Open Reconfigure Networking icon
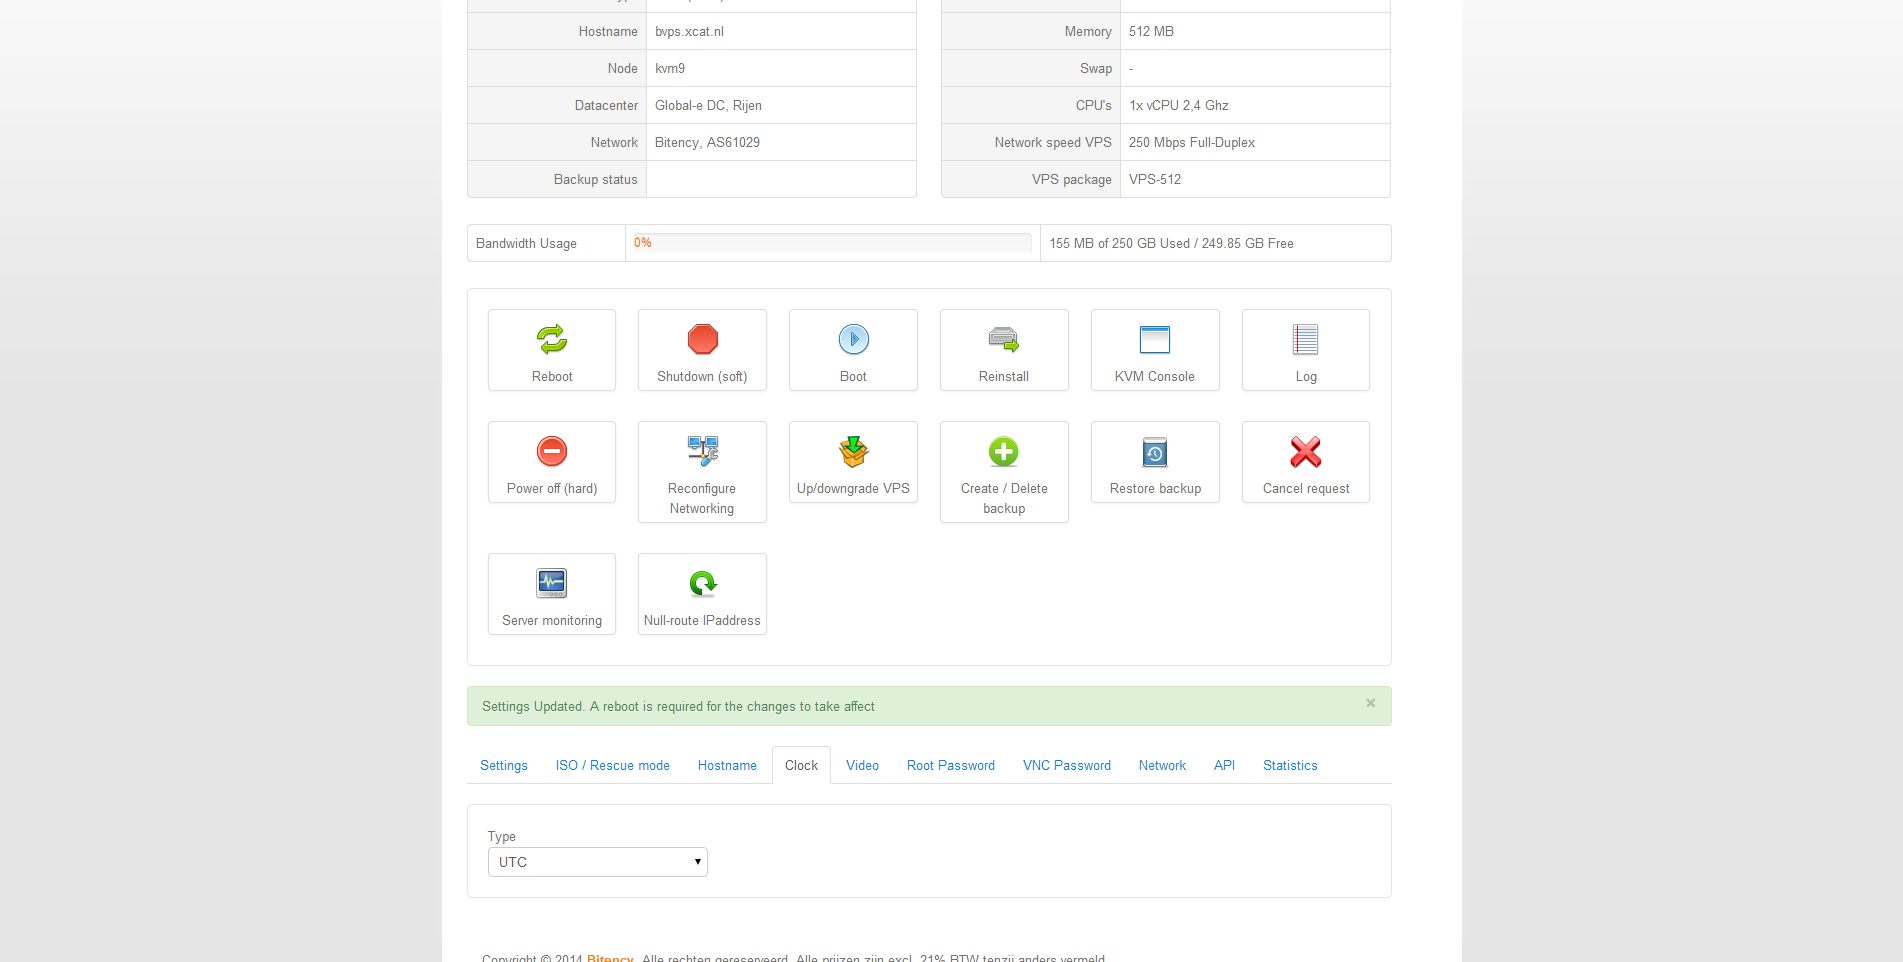This screenshot has width=1903, height=962. (x=702, y=452)
